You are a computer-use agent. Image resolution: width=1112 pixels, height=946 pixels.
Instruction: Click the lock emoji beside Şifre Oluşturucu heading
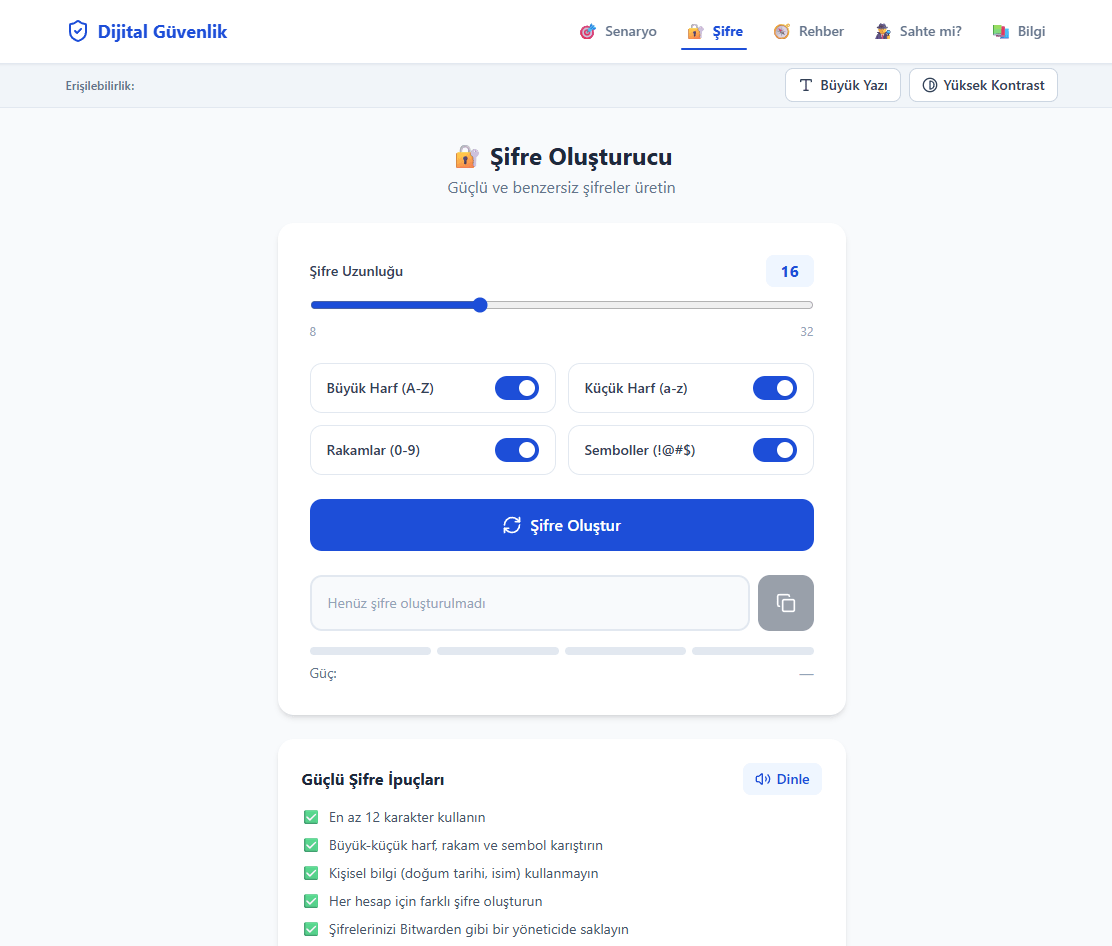tap(467, 157)
